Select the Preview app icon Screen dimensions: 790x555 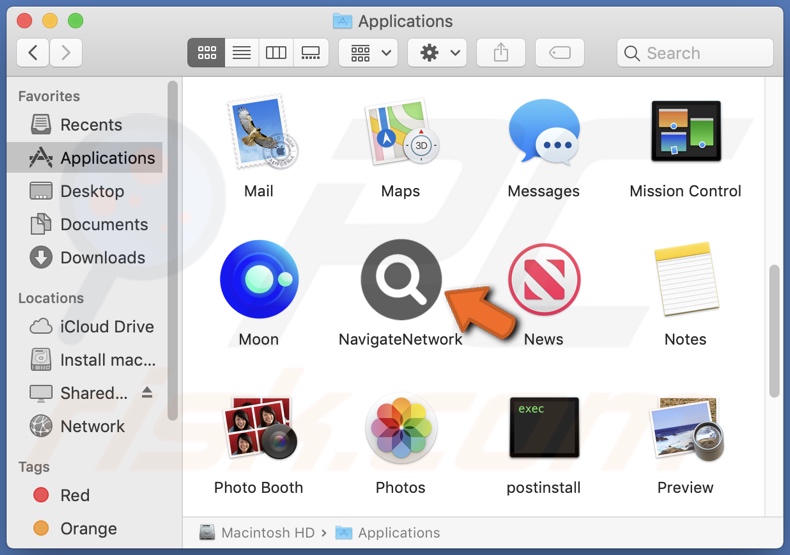pos(686,428)
